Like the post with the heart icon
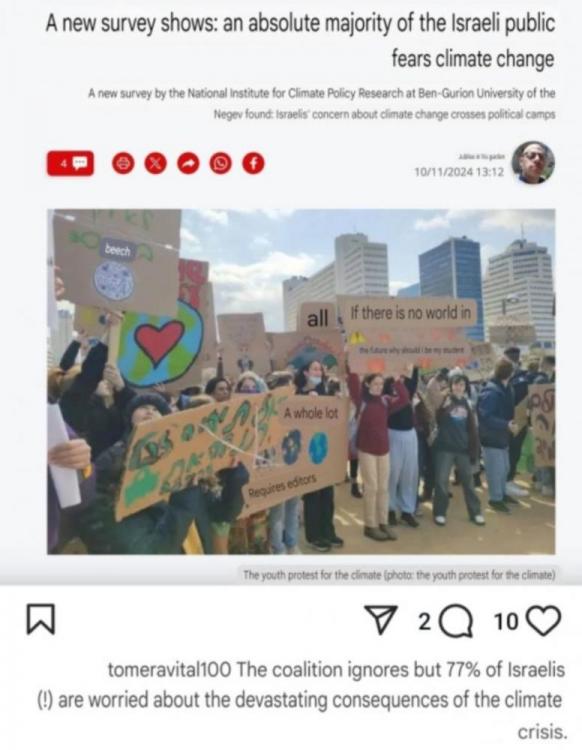 pyautogui.click(x=543, y=621)
